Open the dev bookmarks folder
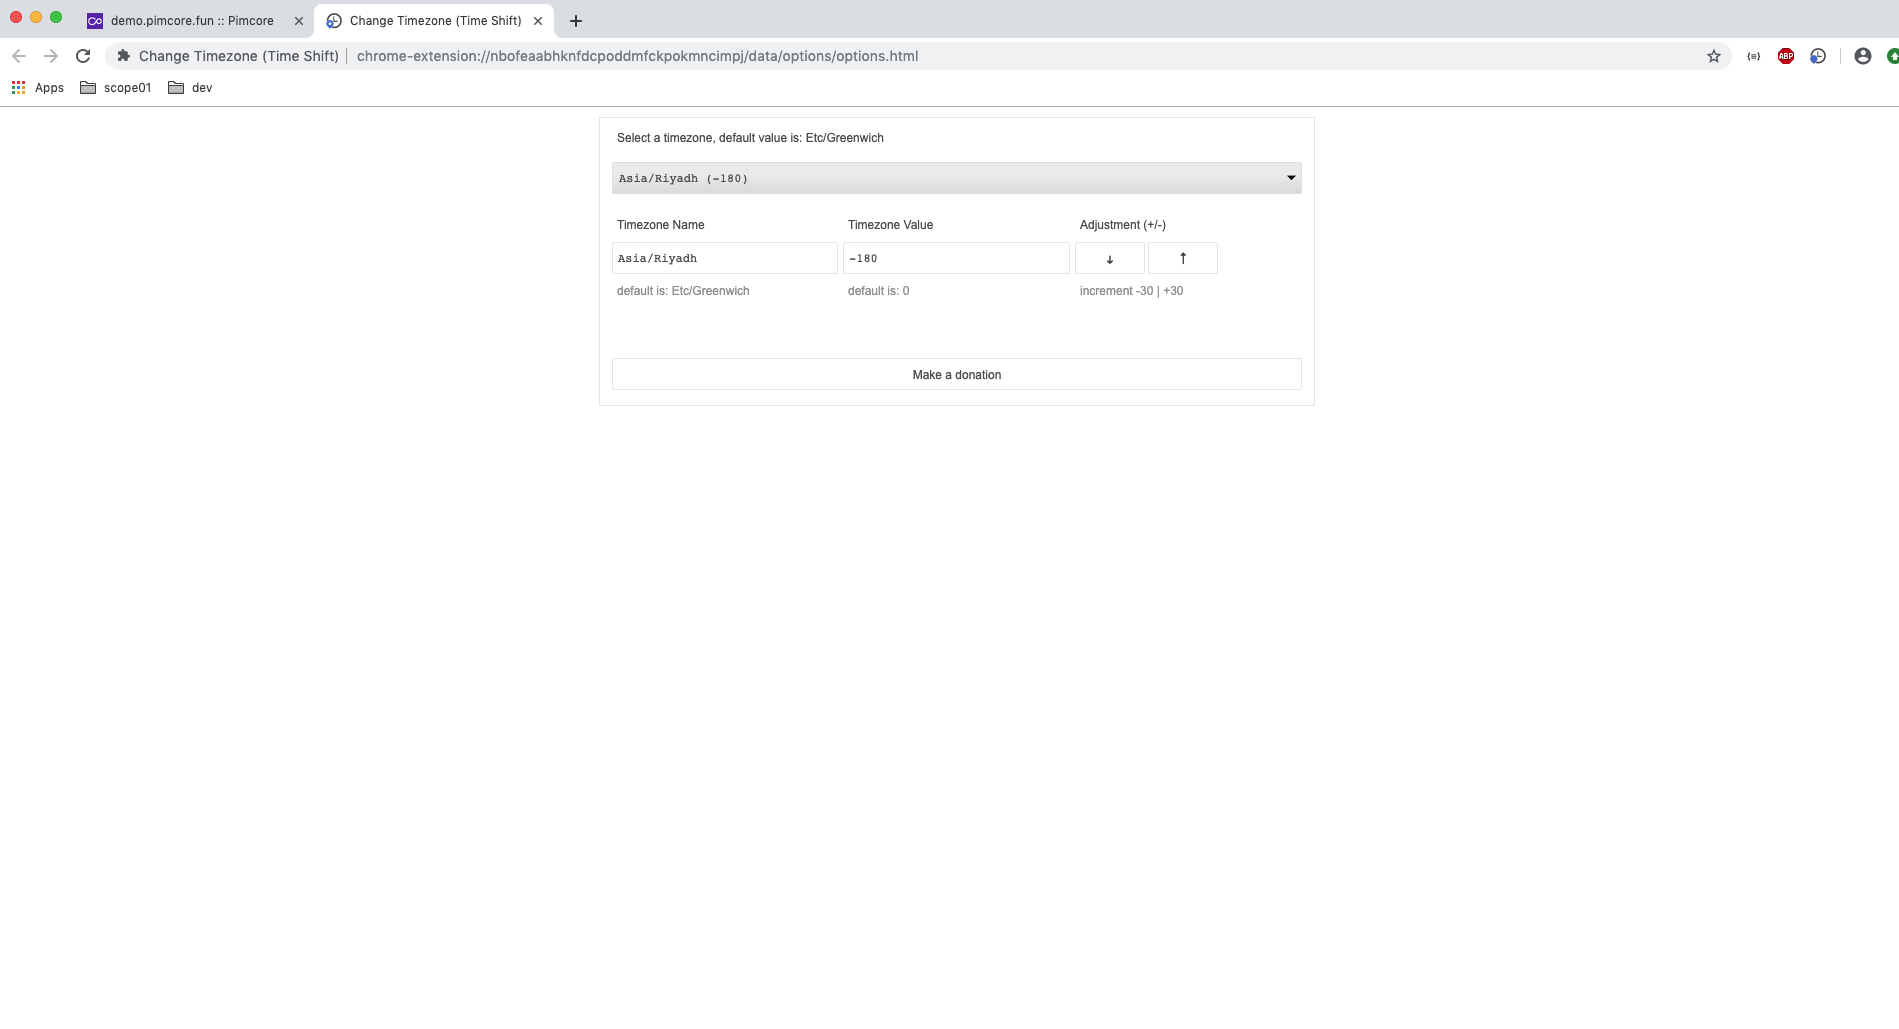 click(190, 88)
